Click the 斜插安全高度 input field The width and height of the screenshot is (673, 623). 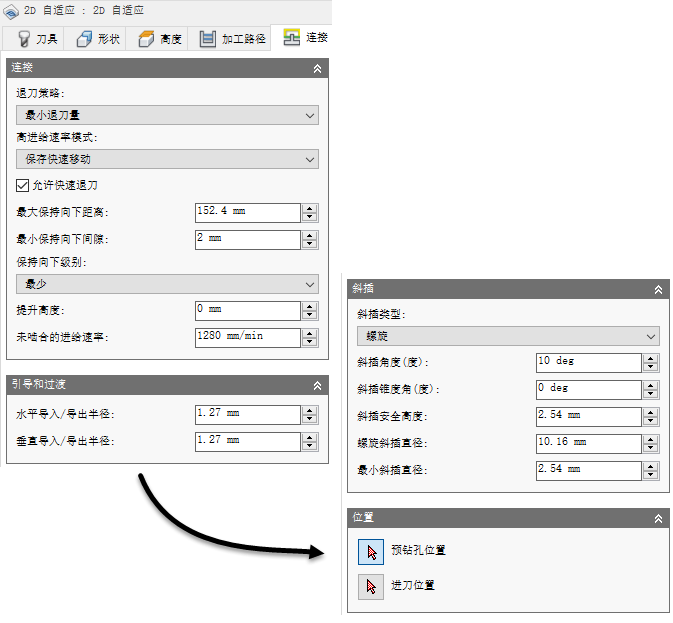[589, 417]
